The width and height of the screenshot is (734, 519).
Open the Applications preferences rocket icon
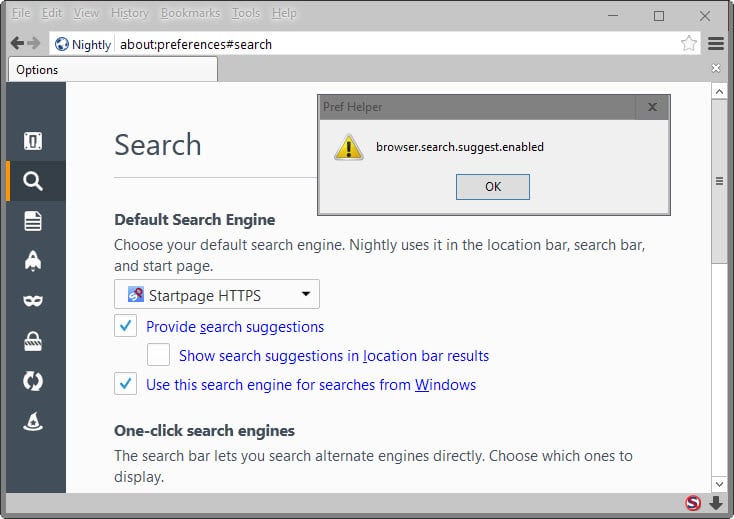coord(33,261)
